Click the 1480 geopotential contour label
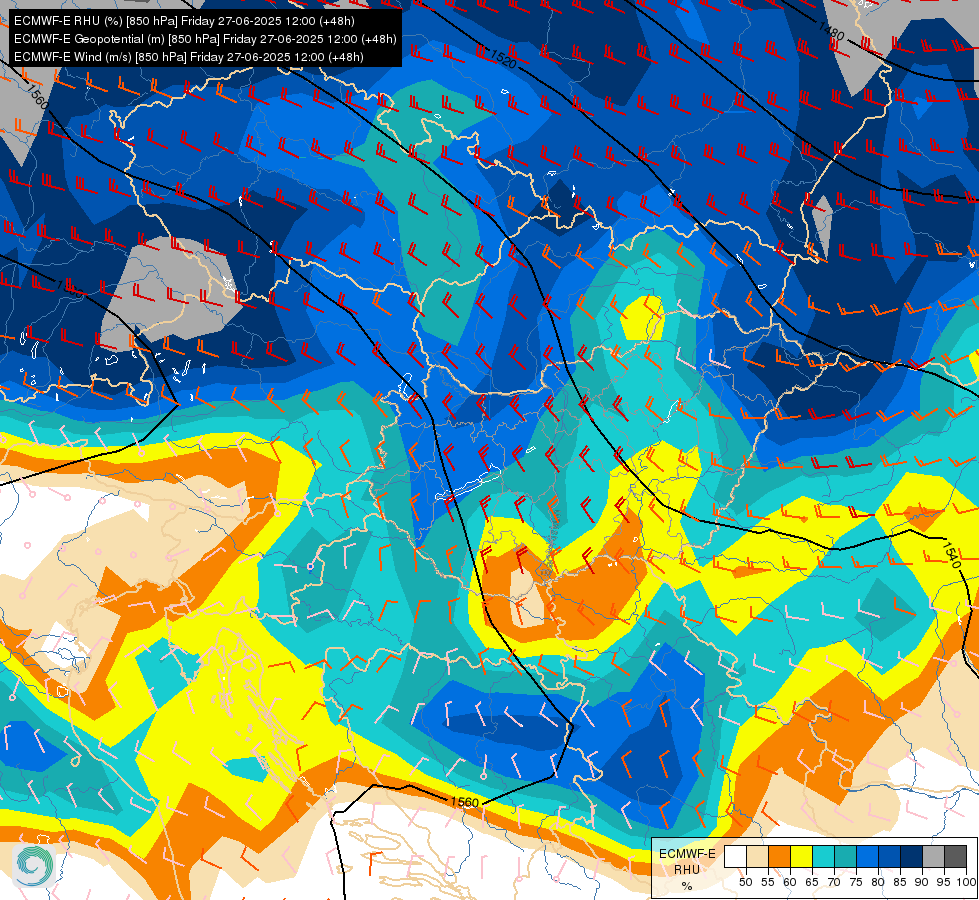Screen dimensions: 979x900 [831, 31]
